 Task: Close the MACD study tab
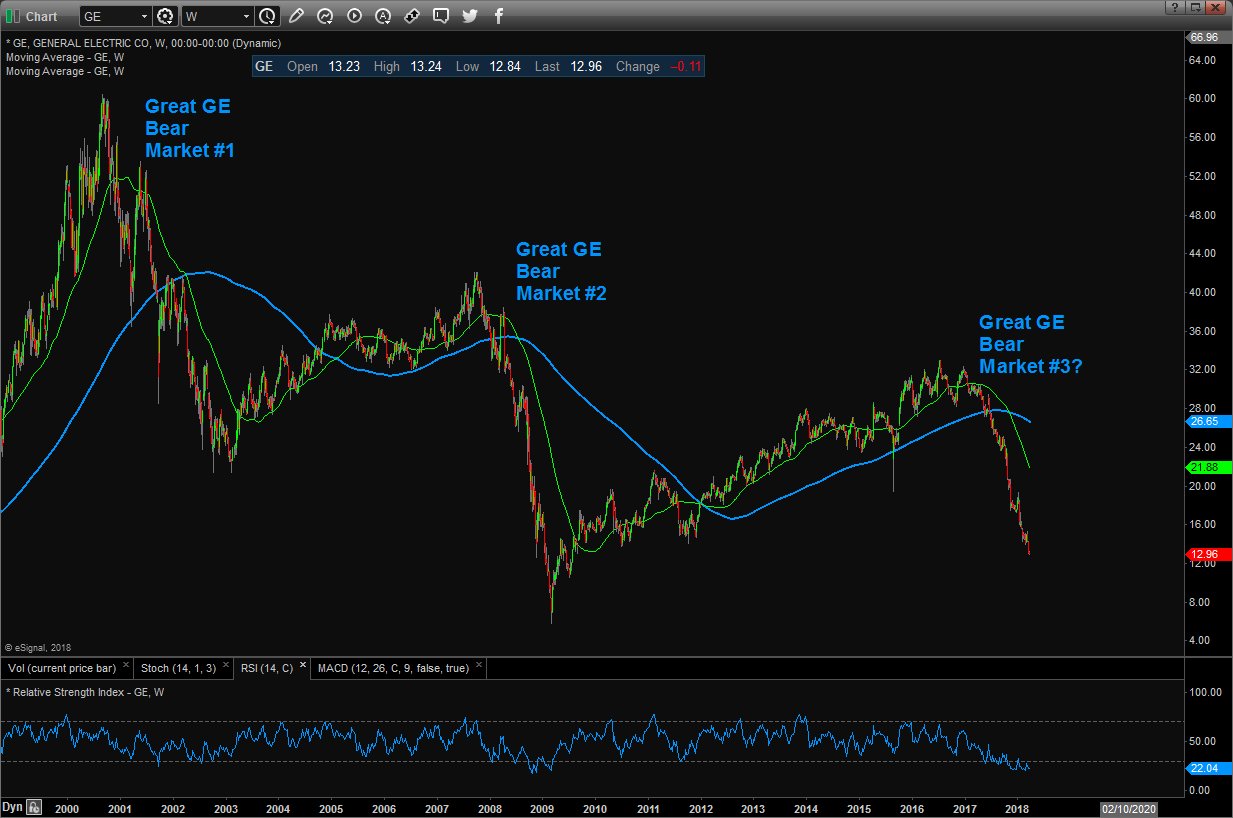[479, 665]
